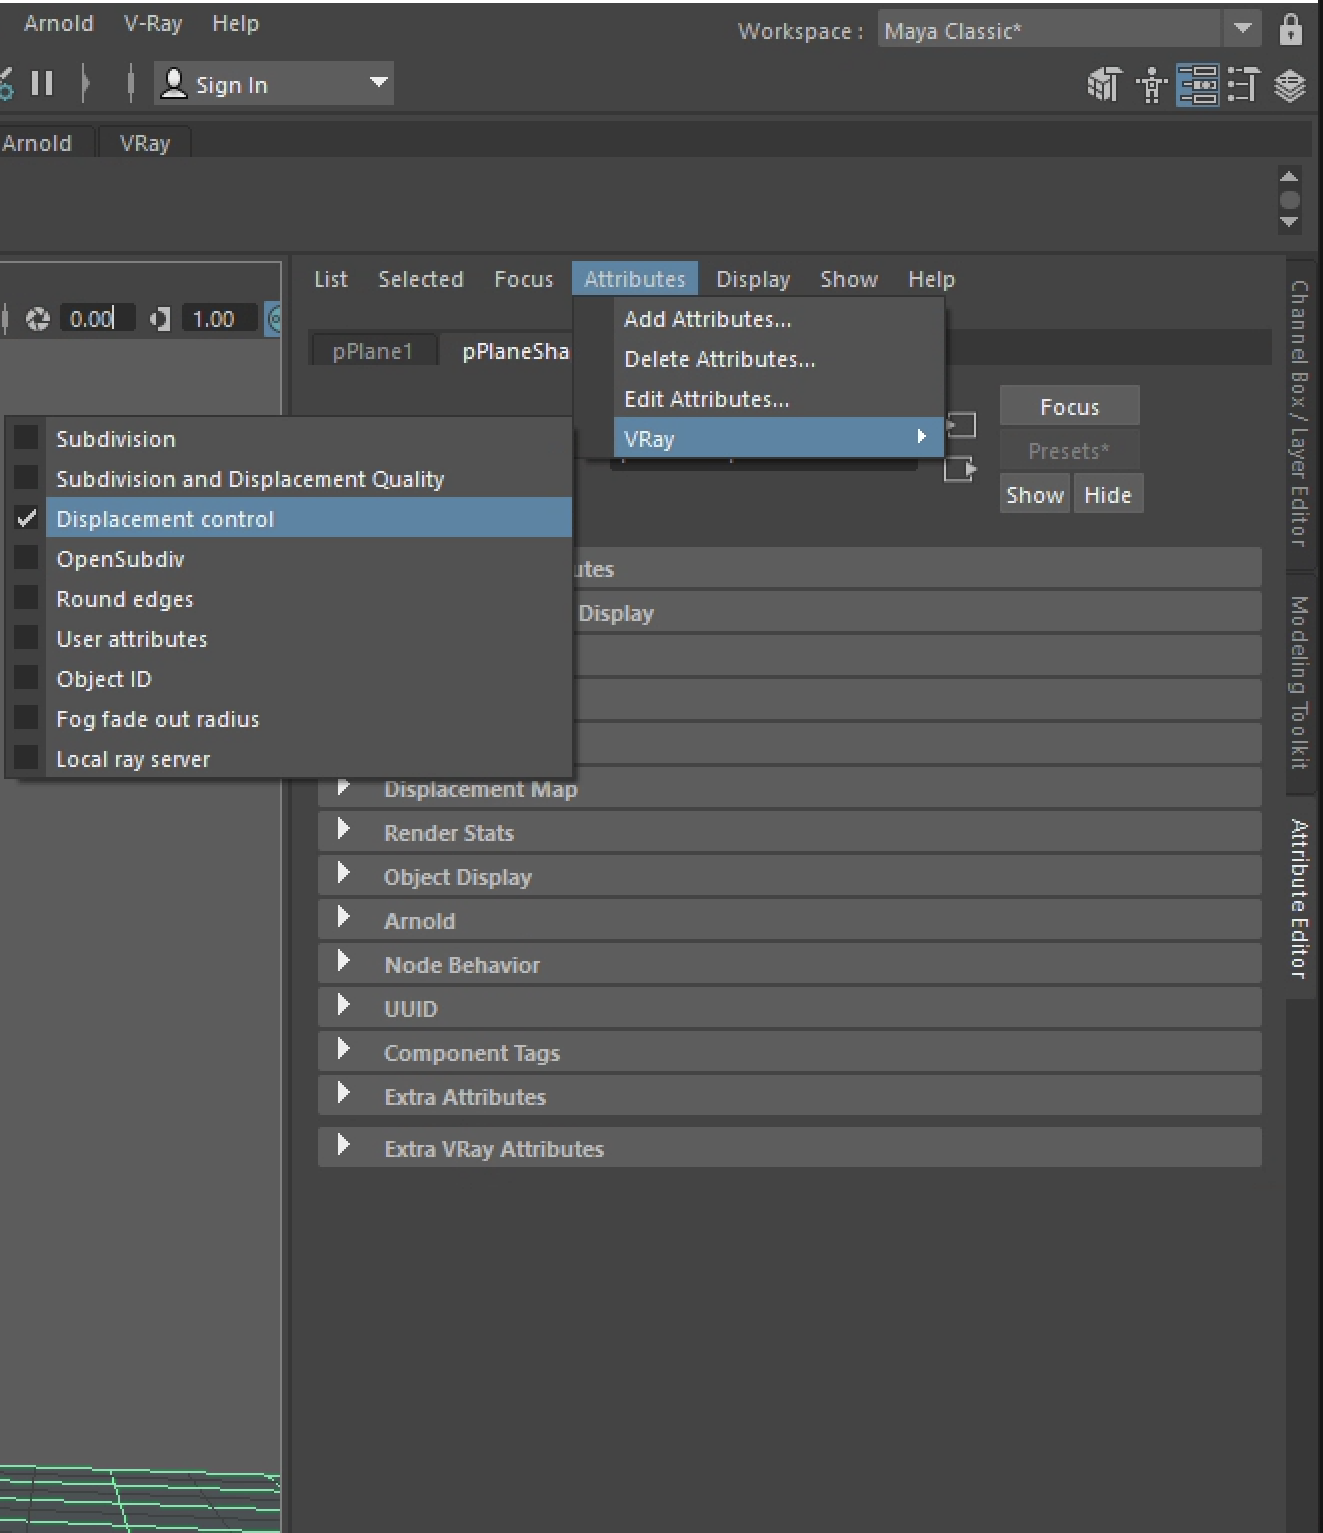Click the viewport gamma value field
This screenshot has width=1323, height=1533.
point(219,319)
